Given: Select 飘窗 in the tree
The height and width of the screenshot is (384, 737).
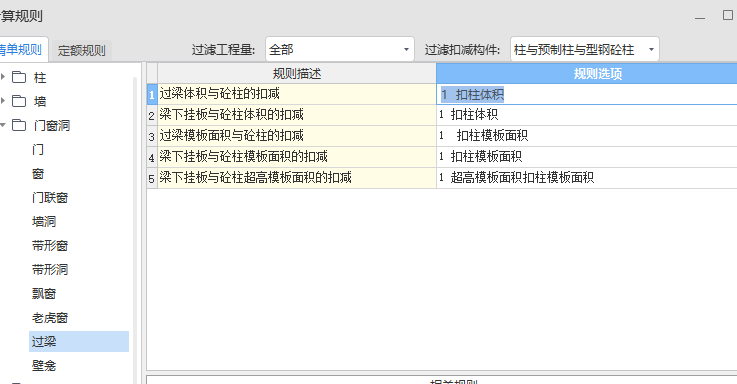Looking at the screenshot, I should click(x=44, y=293).
